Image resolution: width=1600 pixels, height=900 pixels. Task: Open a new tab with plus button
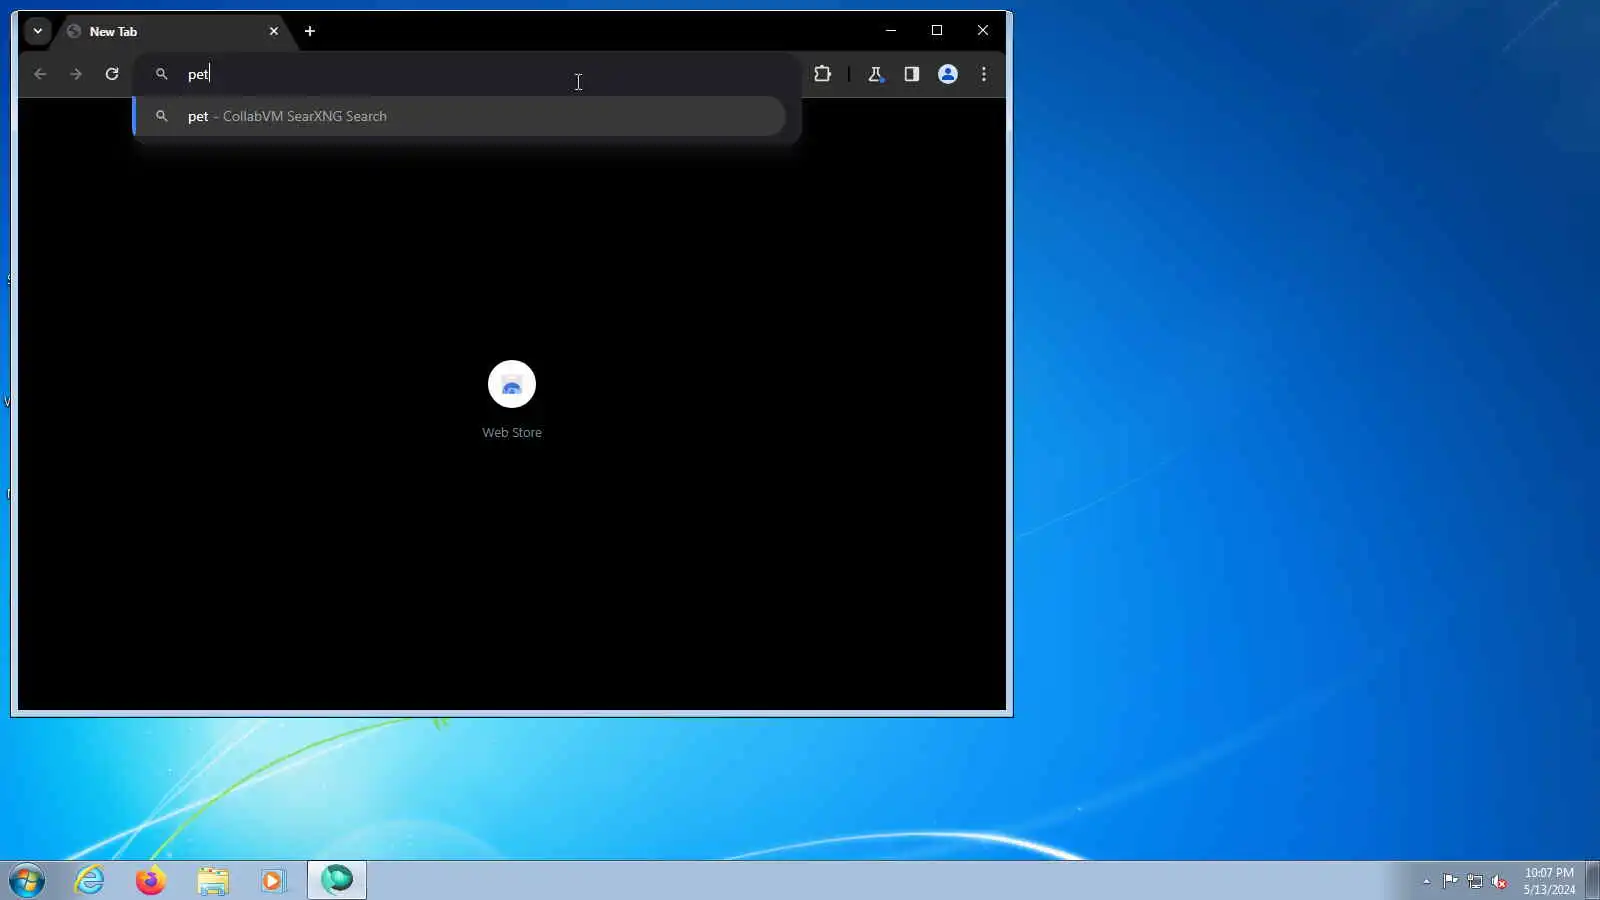(310, 31)
